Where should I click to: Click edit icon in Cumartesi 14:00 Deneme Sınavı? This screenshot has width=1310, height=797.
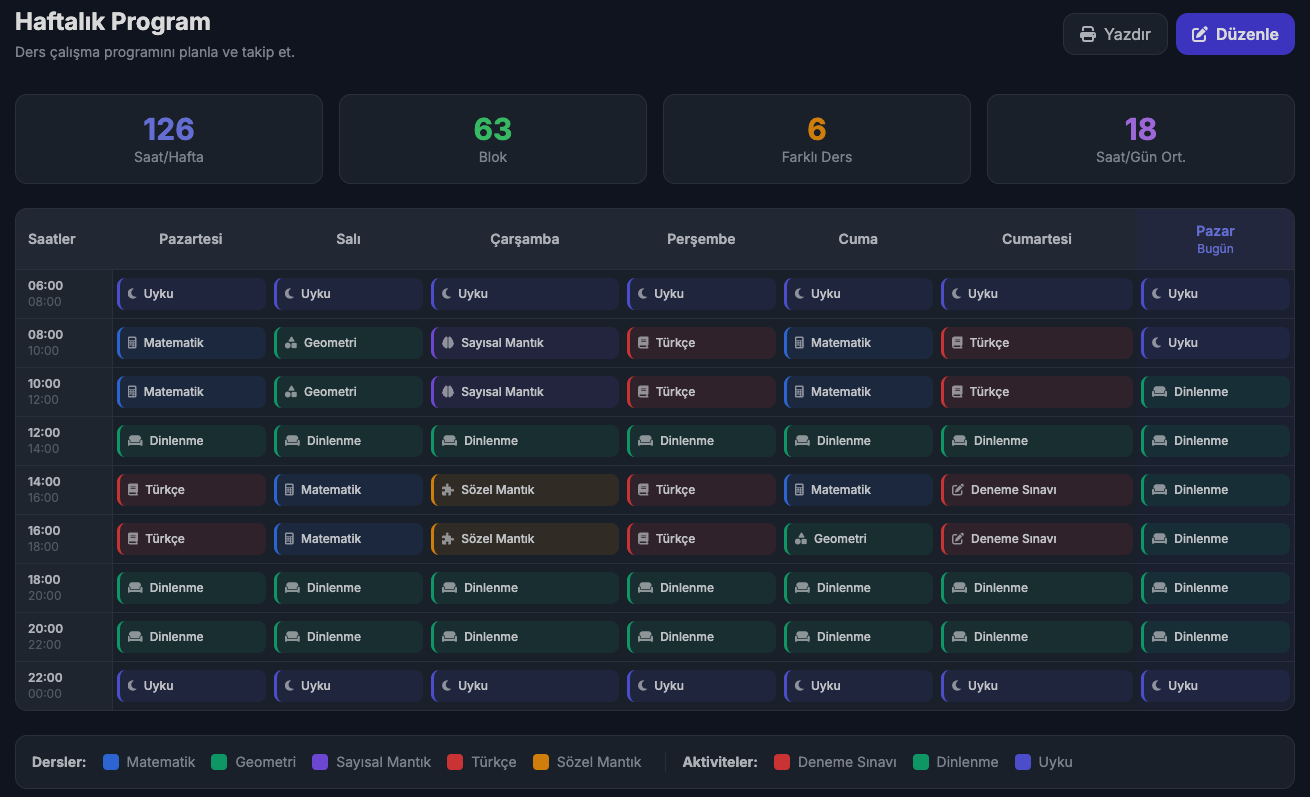point(958,490)
